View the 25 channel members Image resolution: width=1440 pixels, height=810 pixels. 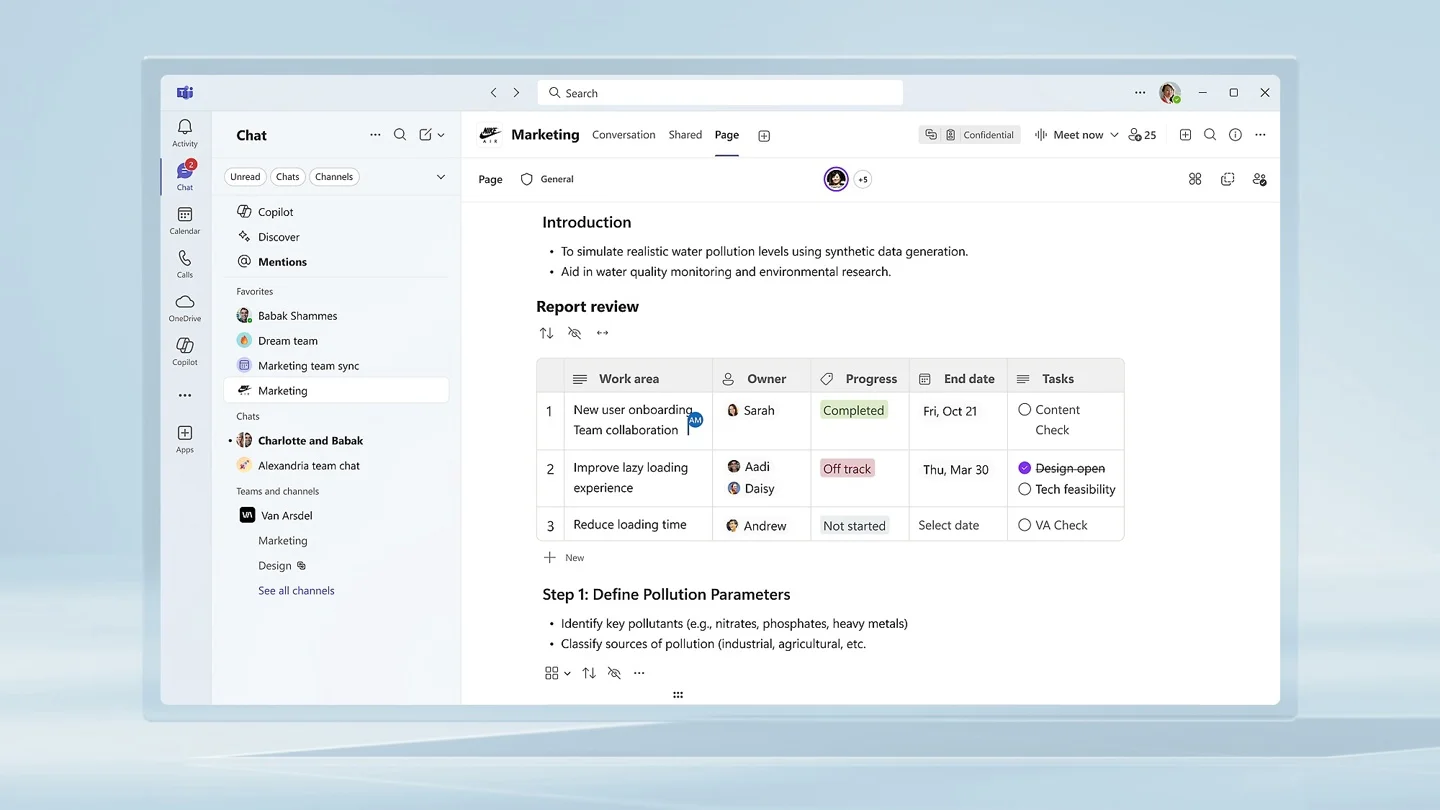pyautogui.click(x=1142, y=135)
